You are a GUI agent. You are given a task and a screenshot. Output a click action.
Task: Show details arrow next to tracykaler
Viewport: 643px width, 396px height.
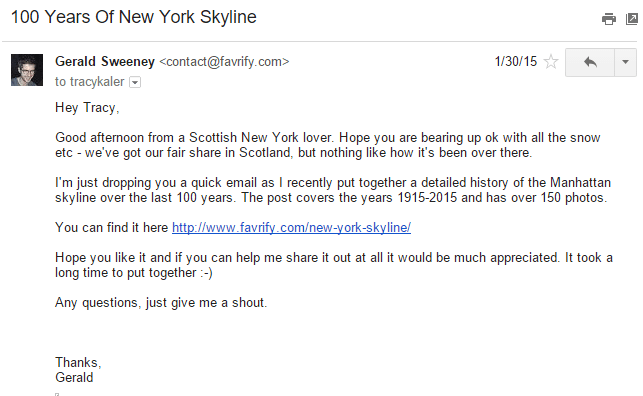[x=135, y=82]
